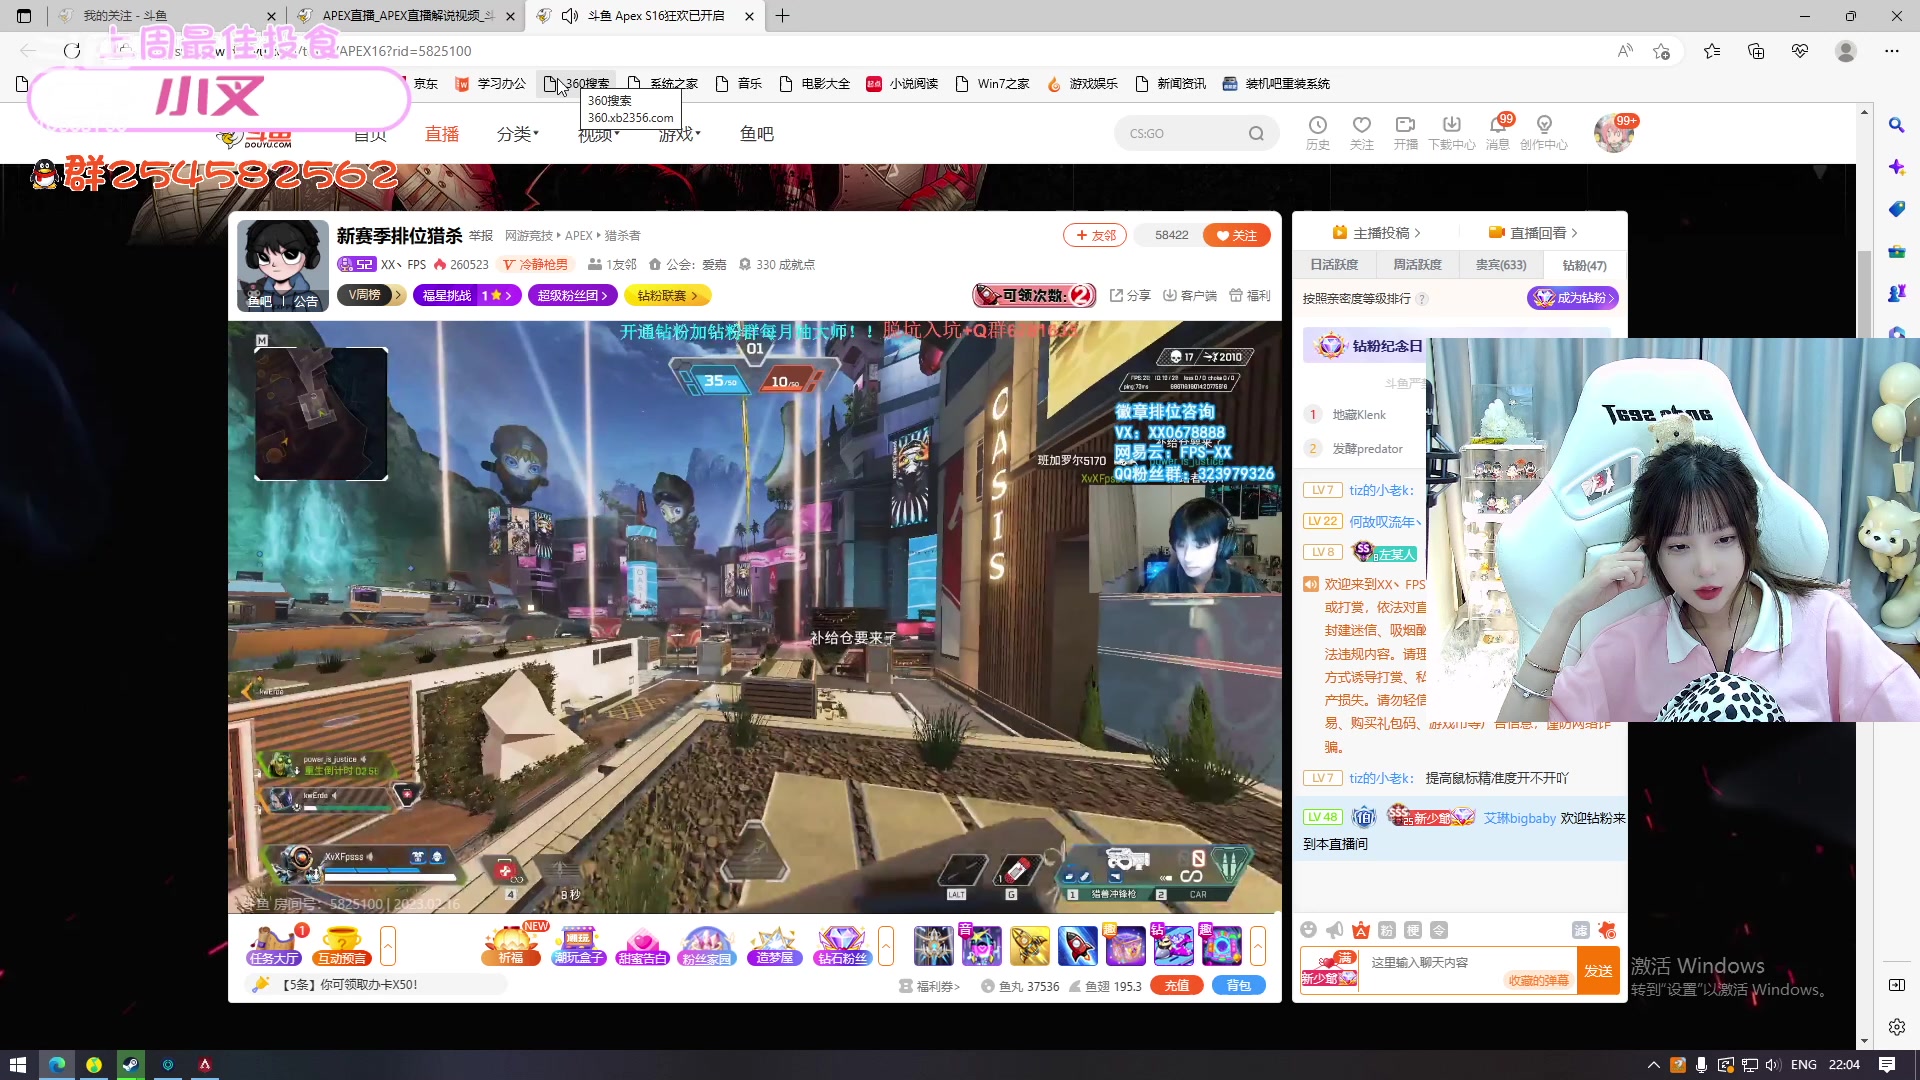1920x1080 pixels.
Task: Click the 成为钻粉 button
Action: point(1573,298)
